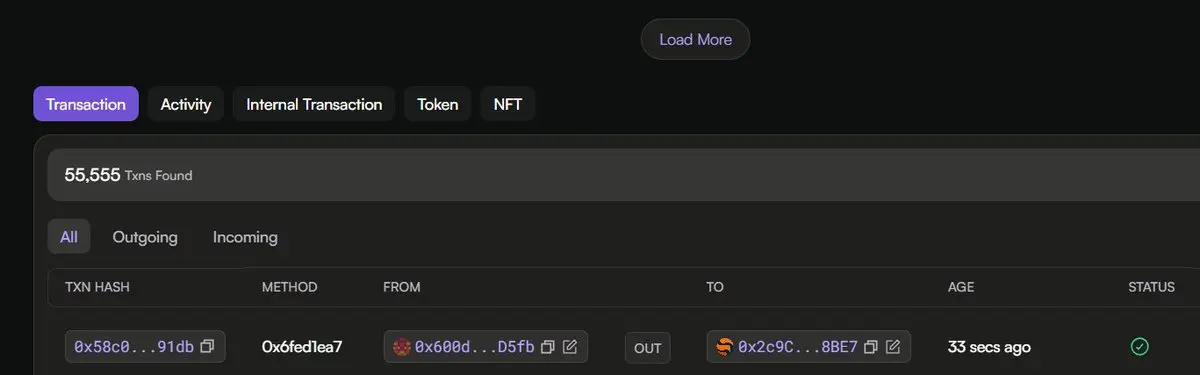This screenshot has height=375, width=1200.
Task: Filter by Incoming transactions
Action: pos(245,237)
